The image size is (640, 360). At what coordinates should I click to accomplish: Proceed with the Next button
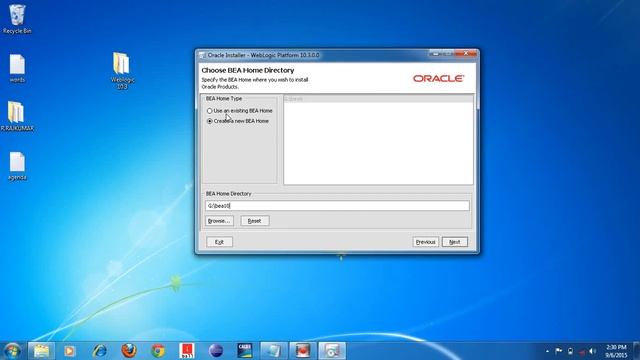click(455, 242)
